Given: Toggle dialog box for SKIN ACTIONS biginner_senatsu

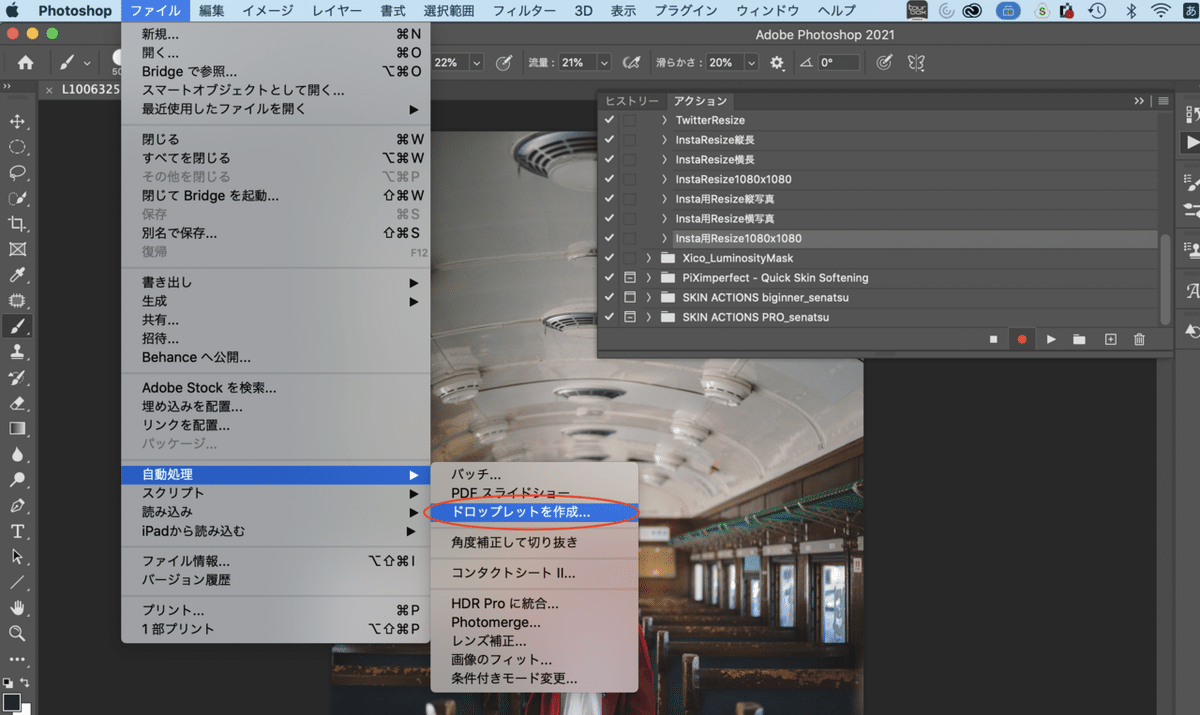Looking at the screenshot, I should [630, 297].
